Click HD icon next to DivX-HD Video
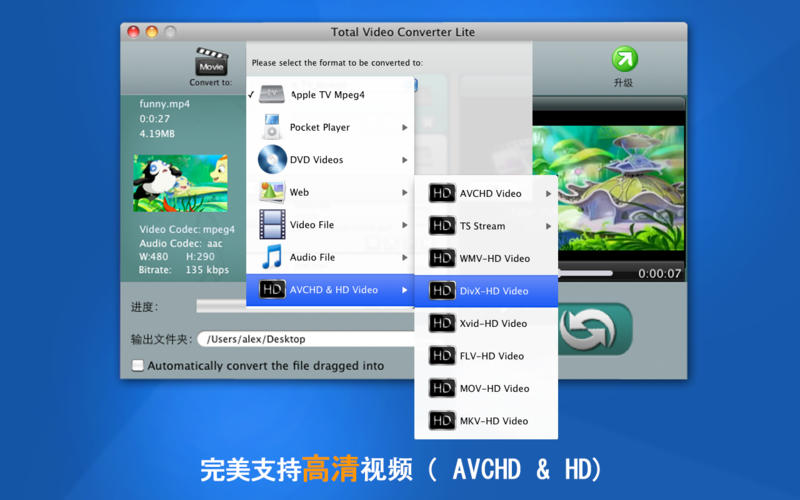Viewport: 800px width, 500px height. [x=442, y=291]
